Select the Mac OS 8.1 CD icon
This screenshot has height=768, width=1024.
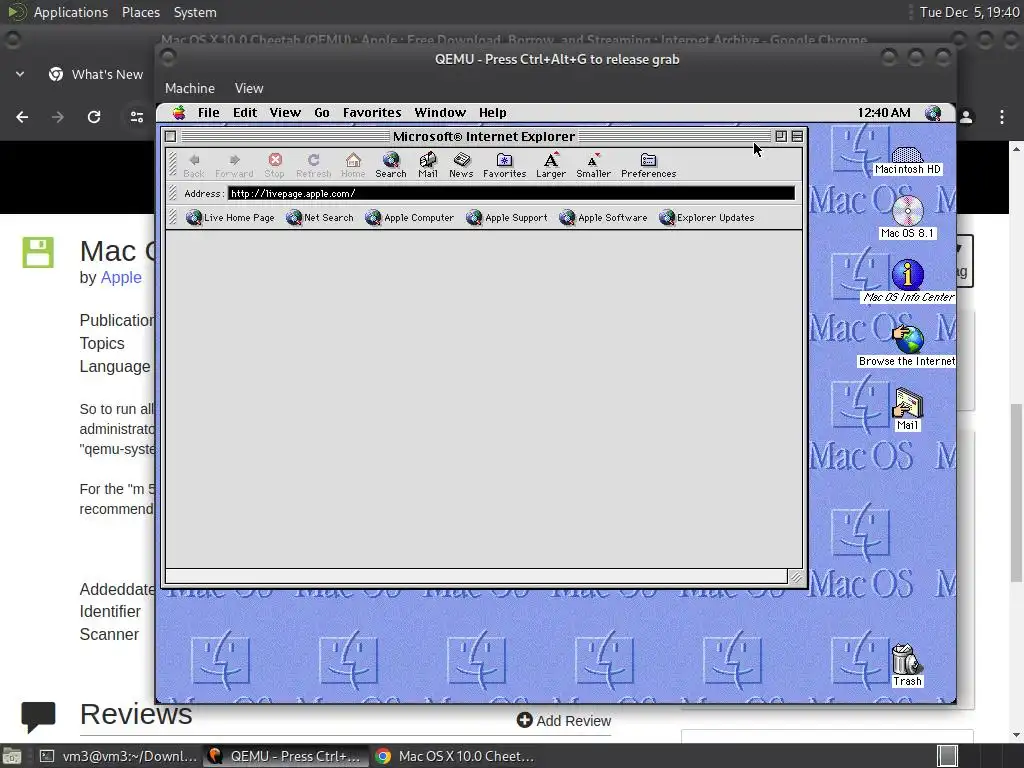click(908, 217)
